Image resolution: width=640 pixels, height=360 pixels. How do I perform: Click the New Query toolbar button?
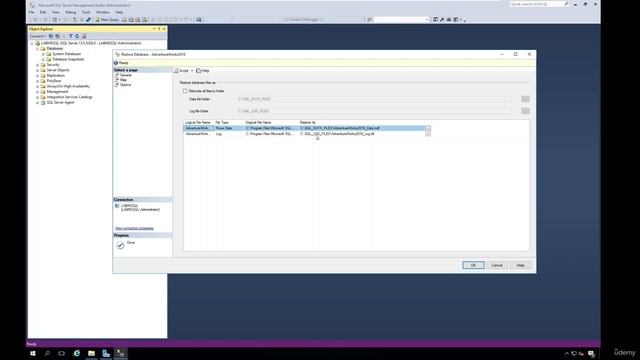pyautogui.click(x=107, y=20)
